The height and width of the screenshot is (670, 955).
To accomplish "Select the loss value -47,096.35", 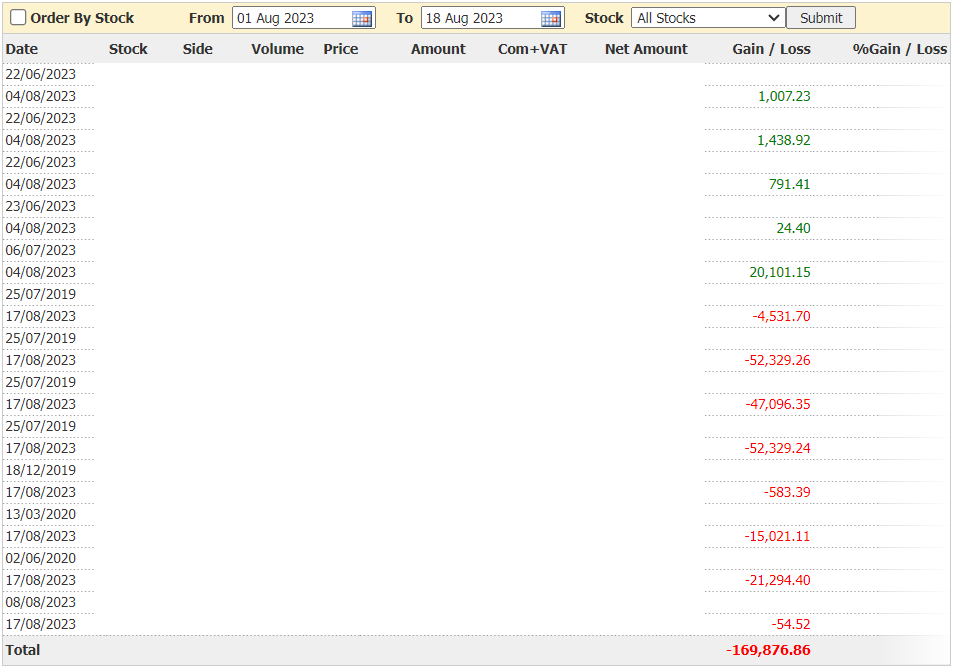I will click(778, 404).
